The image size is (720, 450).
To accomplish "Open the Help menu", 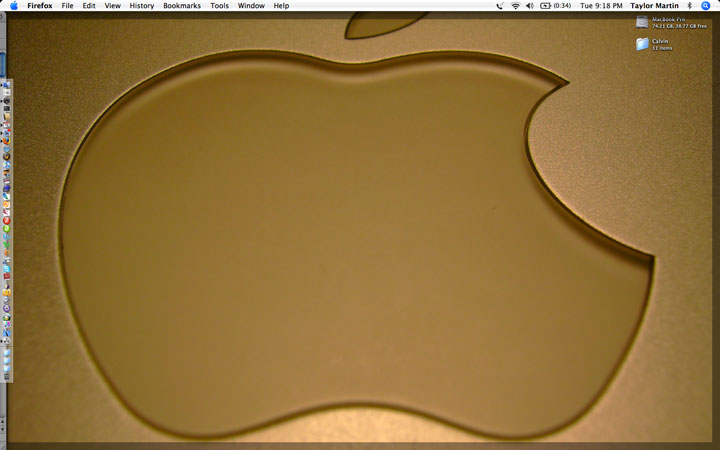I will coord(281,6).
